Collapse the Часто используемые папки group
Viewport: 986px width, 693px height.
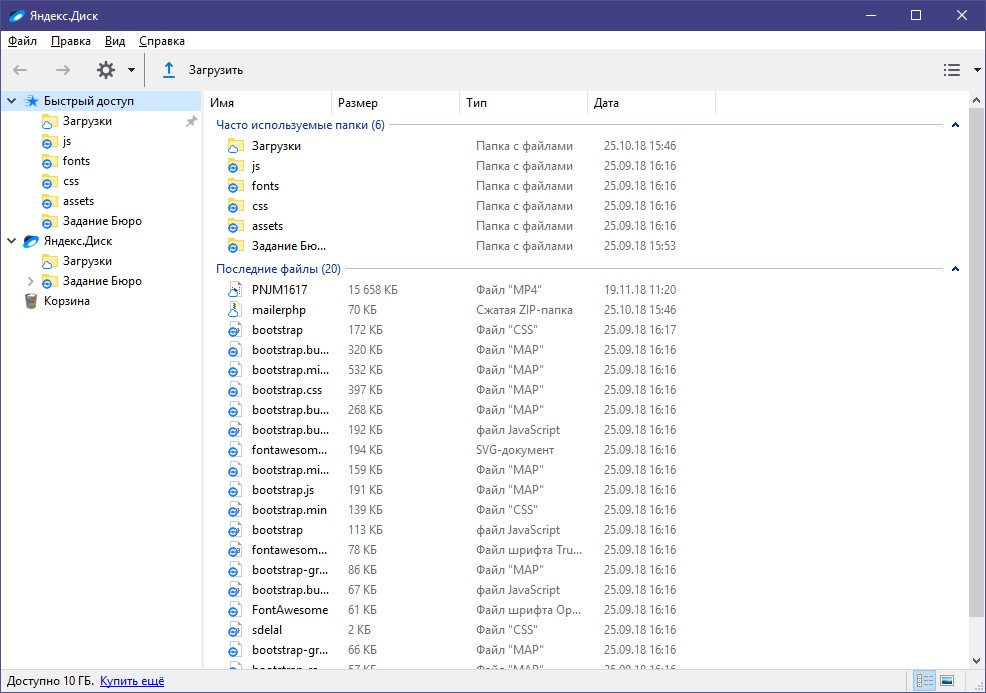(x=955, y=125)
